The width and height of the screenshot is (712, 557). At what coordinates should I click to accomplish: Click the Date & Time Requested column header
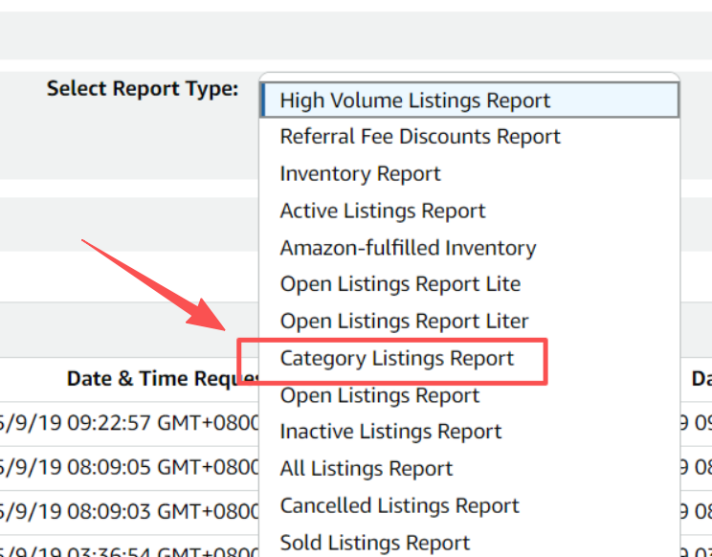point(162,379)
